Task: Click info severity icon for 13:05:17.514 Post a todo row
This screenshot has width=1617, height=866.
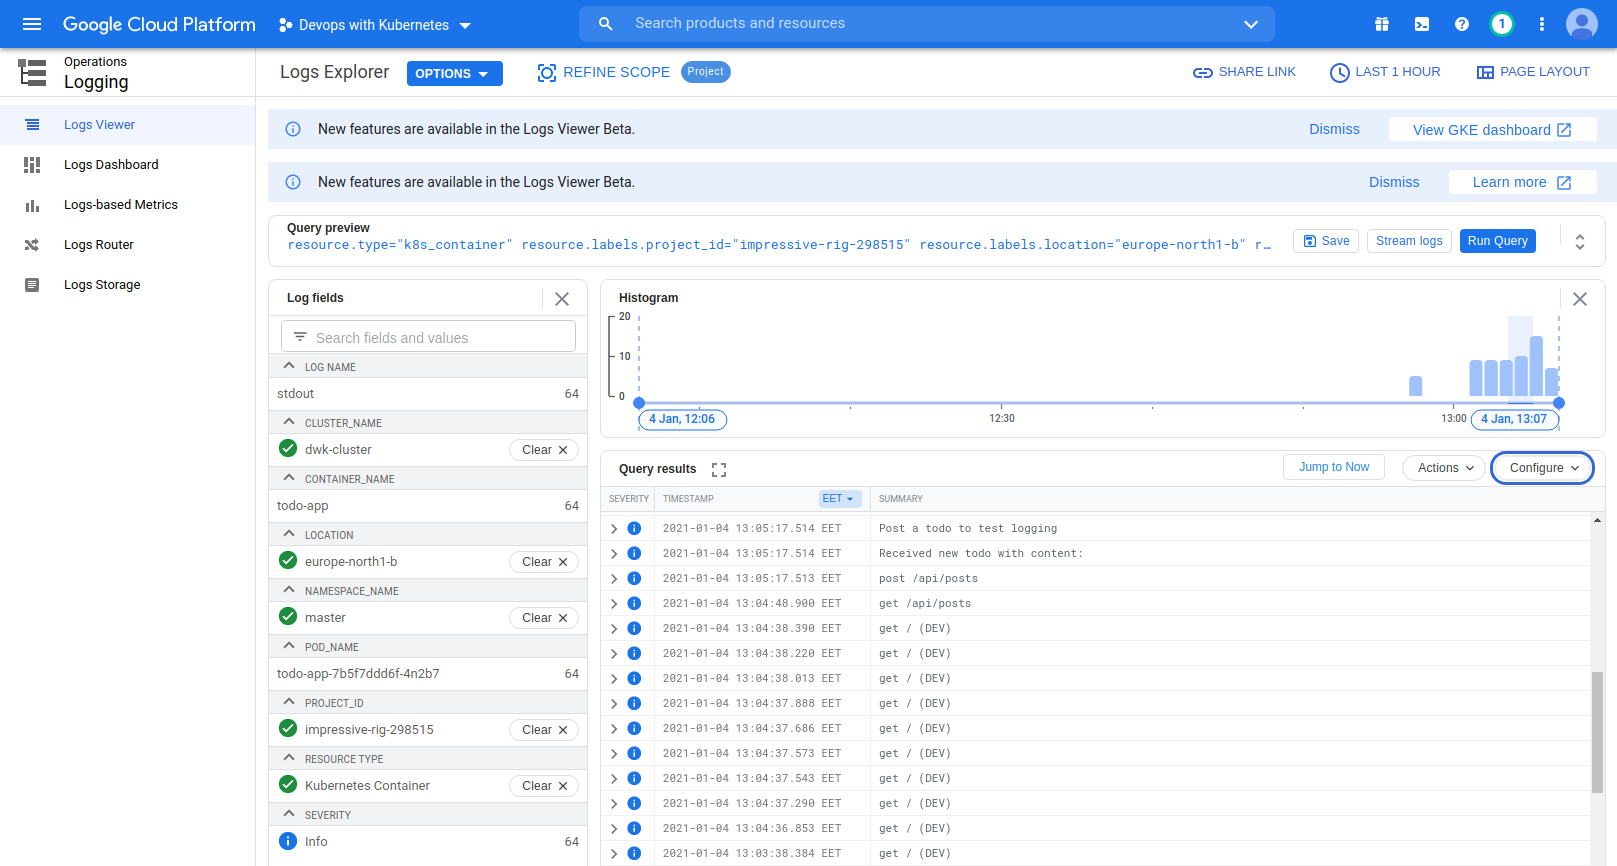Action: (x=634, y=528)
